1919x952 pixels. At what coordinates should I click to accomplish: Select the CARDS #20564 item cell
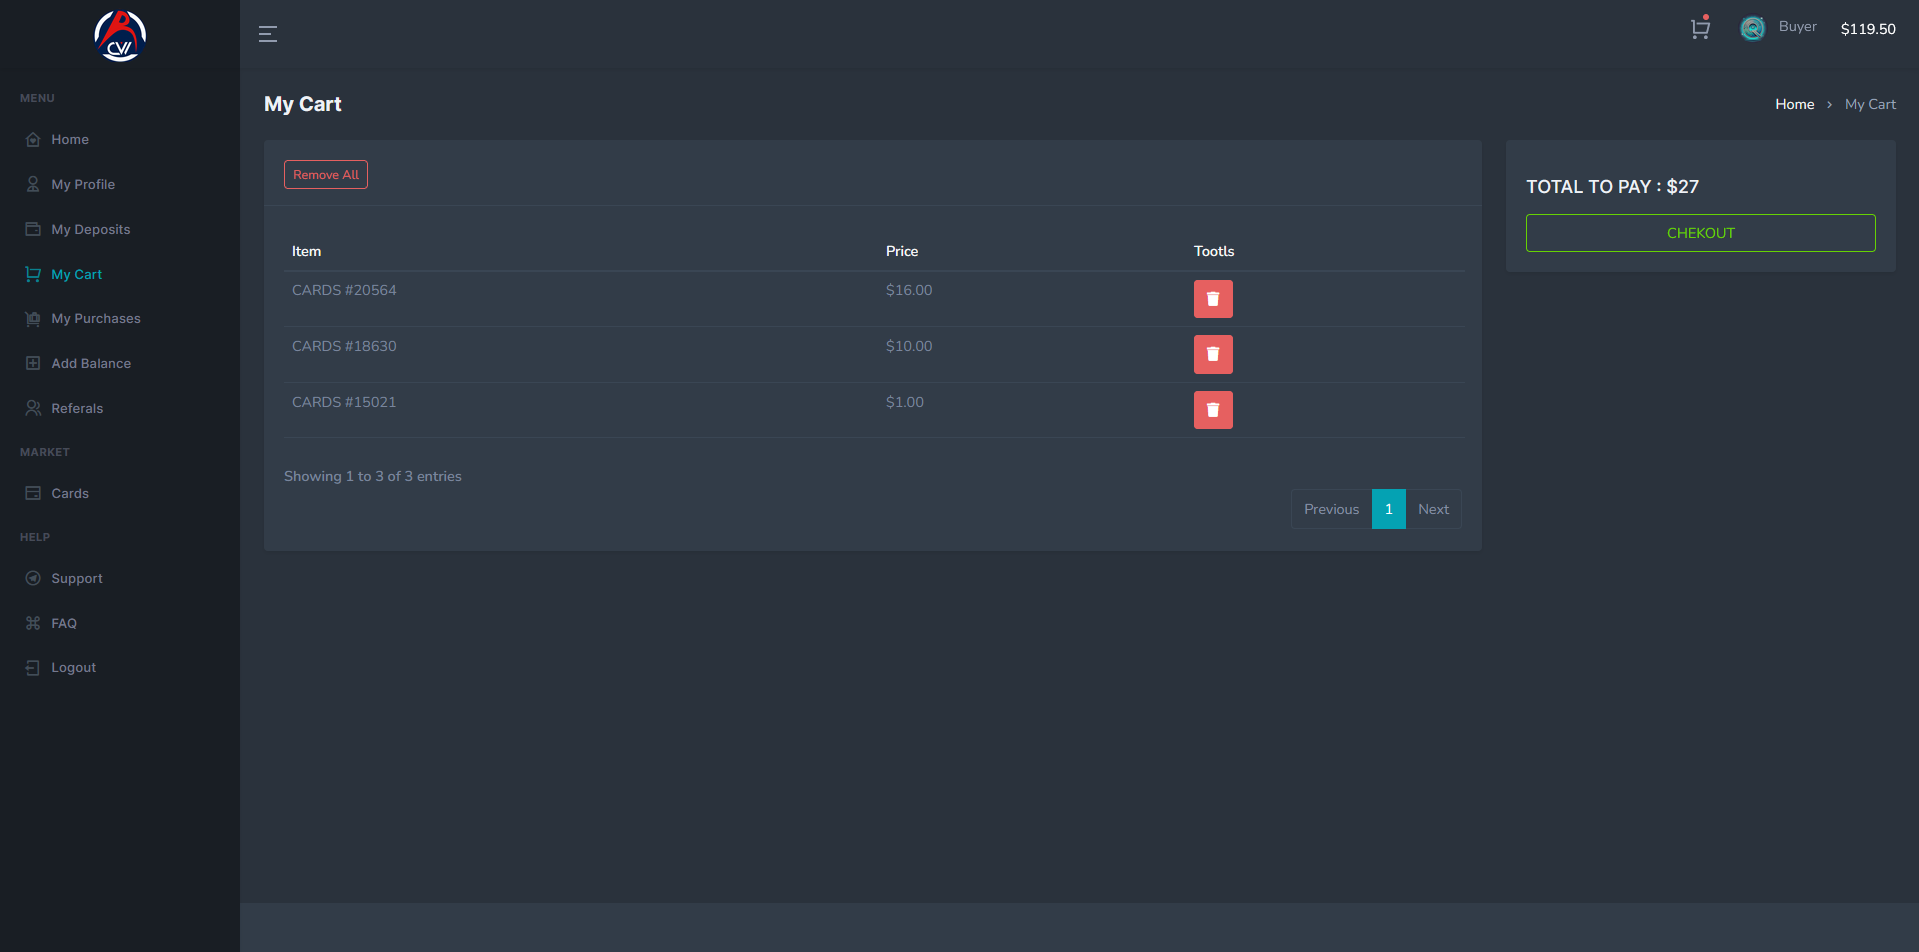click(344, 290)
